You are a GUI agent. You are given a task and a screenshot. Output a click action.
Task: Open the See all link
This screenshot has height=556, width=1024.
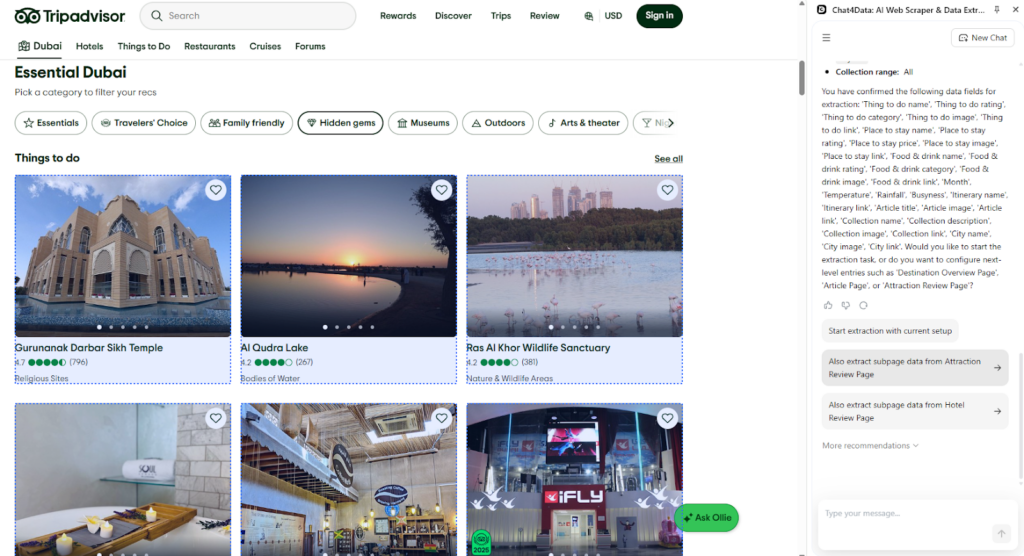[668, 159]
